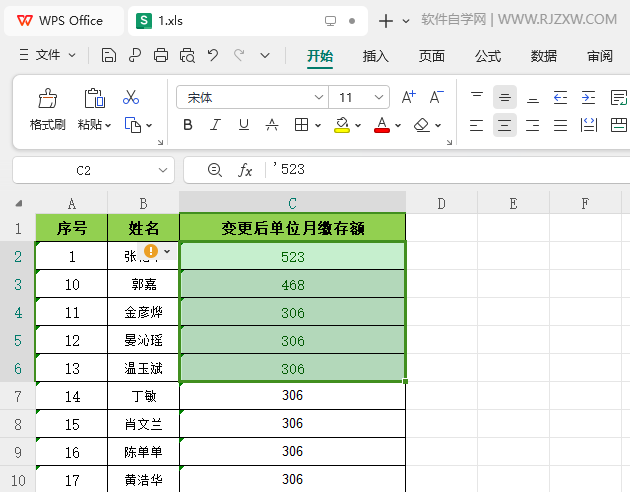The image size is (630, 492).
Task: Click the fx insert function icon
Action: point(245,170)
